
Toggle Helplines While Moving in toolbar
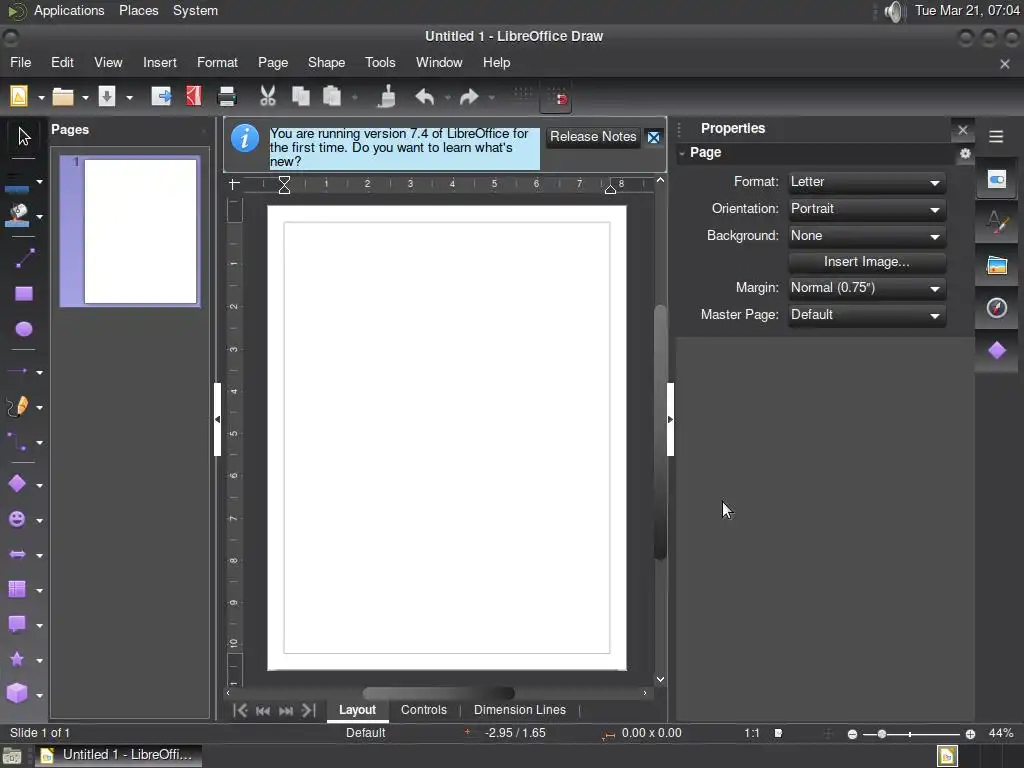556,97
